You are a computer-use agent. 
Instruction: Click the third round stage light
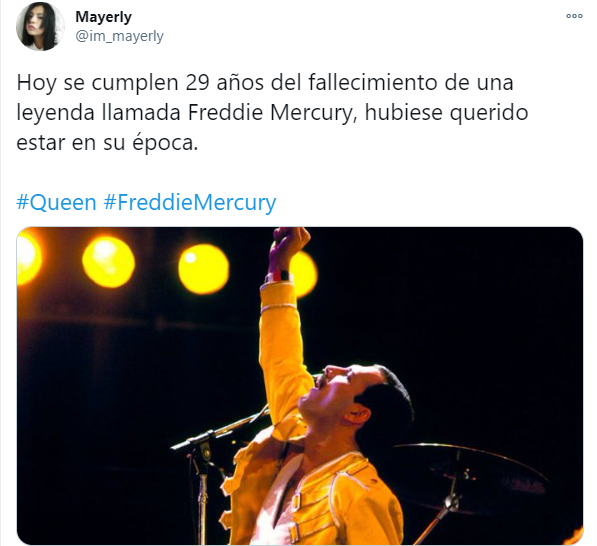(203, 269)
